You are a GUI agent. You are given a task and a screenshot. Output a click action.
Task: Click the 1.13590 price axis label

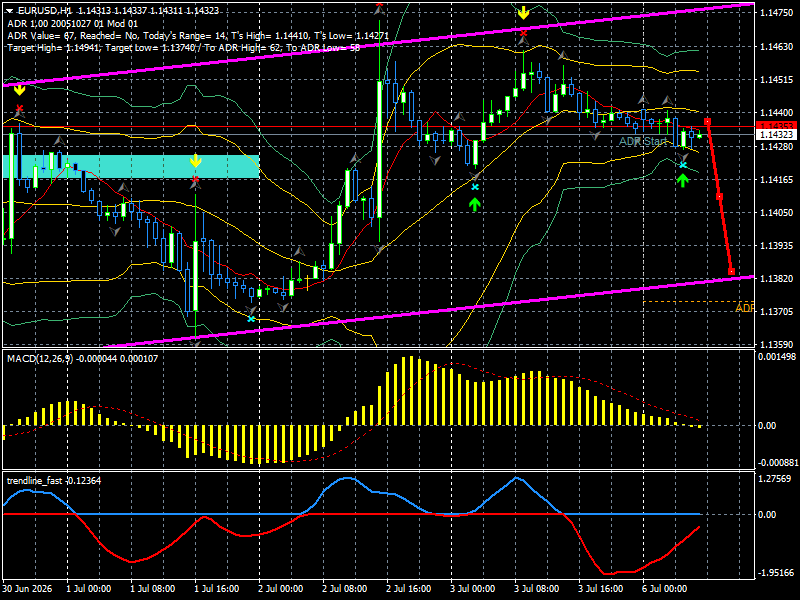coord(776,345)
